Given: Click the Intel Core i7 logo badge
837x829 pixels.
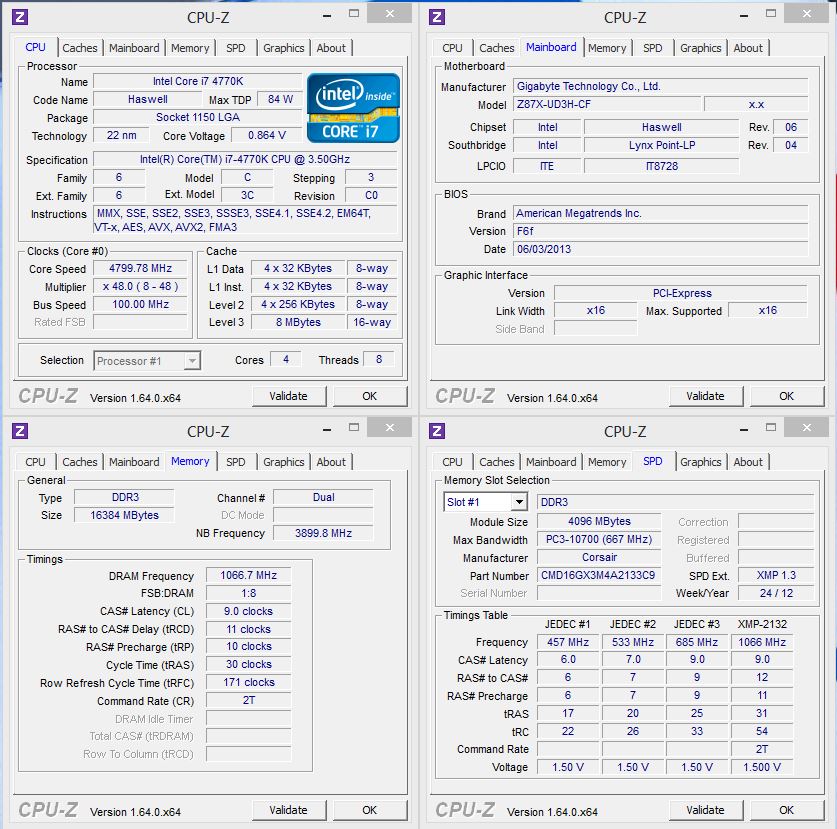Looking at the screenshot, I should 353,107.
